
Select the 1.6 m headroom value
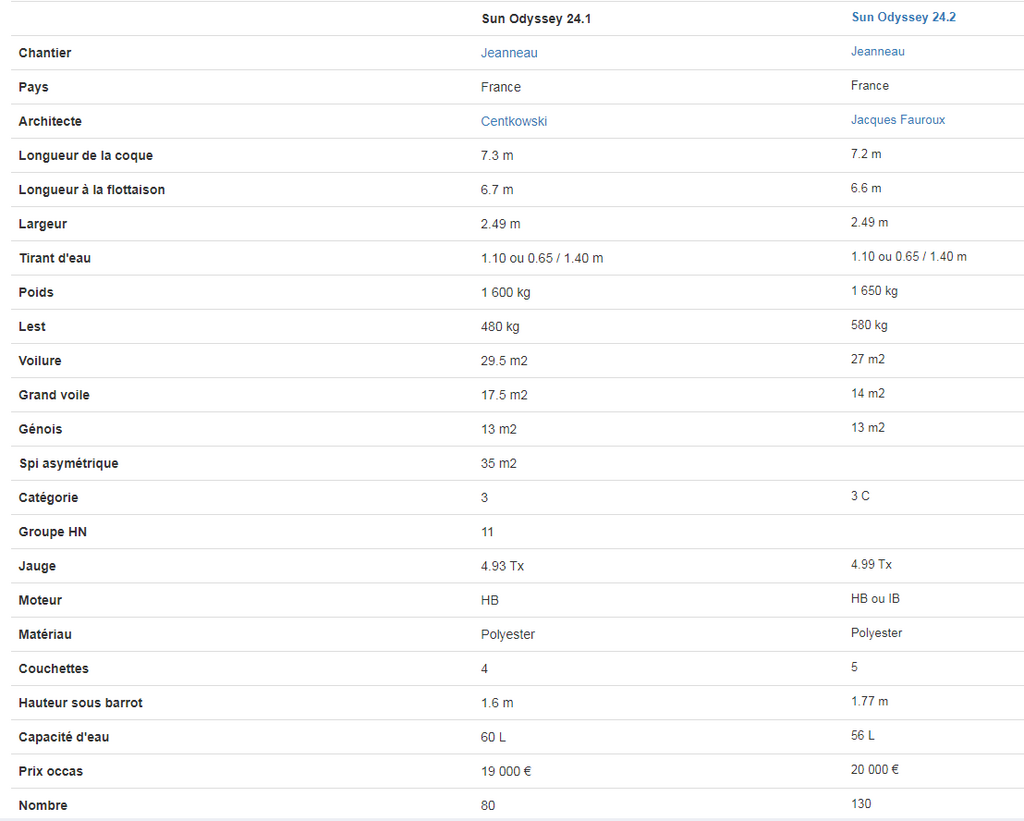click(x=497, y=703)
